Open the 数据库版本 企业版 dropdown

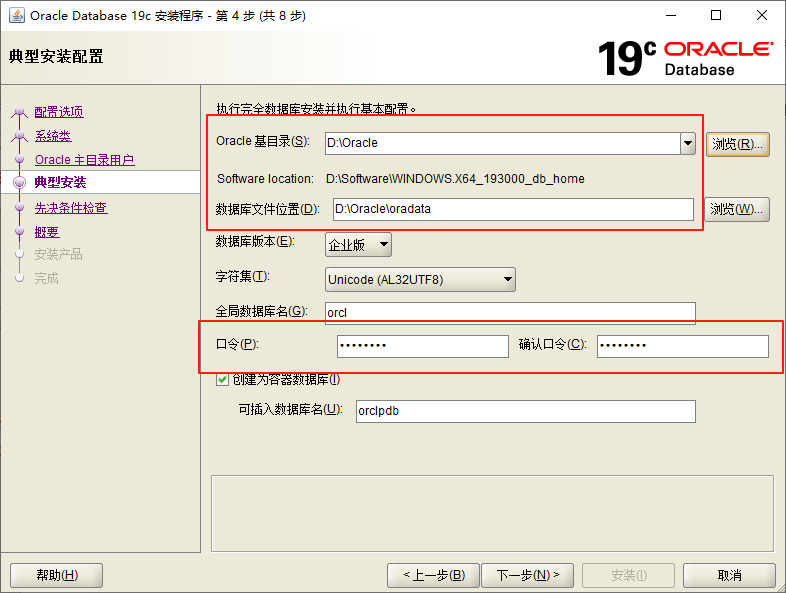[358, 245]
